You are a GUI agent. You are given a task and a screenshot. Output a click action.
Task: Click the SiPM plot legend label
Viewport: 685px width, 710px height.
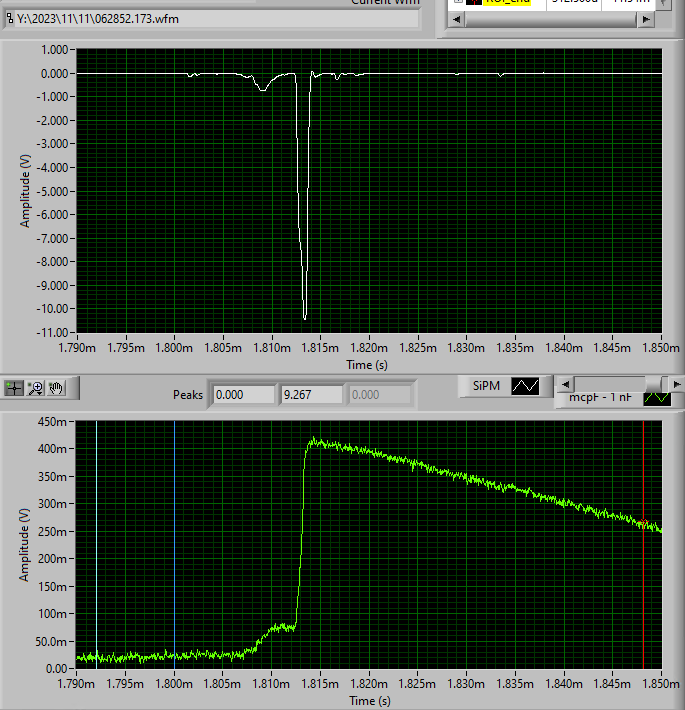(x=486, y=386)
